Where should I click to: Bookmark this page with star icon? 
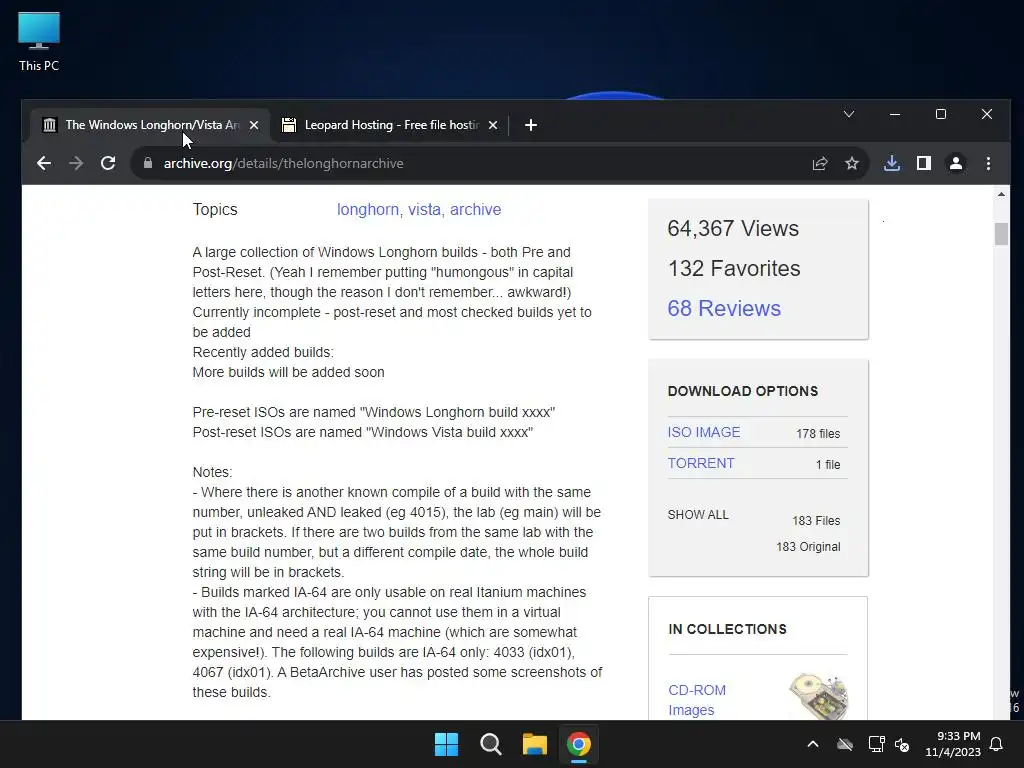[x=852, y=163]
